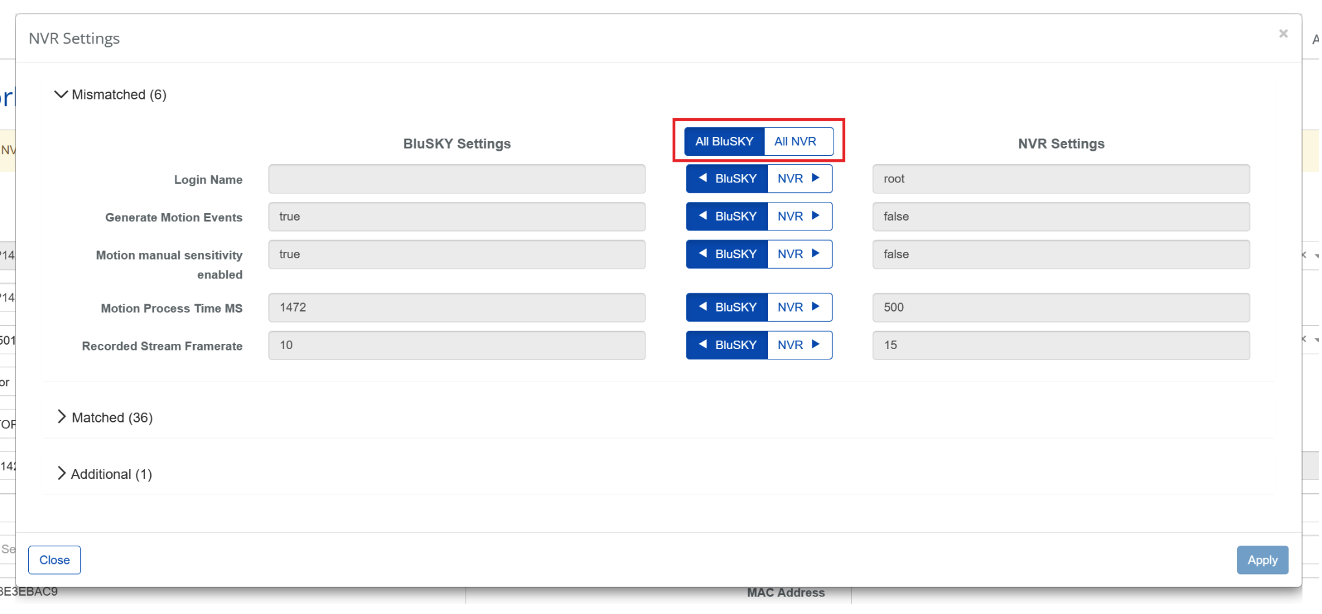Select All BluSKY toggle option
The width and height of the screenshot is (1322, 614).
pos(724,142)
